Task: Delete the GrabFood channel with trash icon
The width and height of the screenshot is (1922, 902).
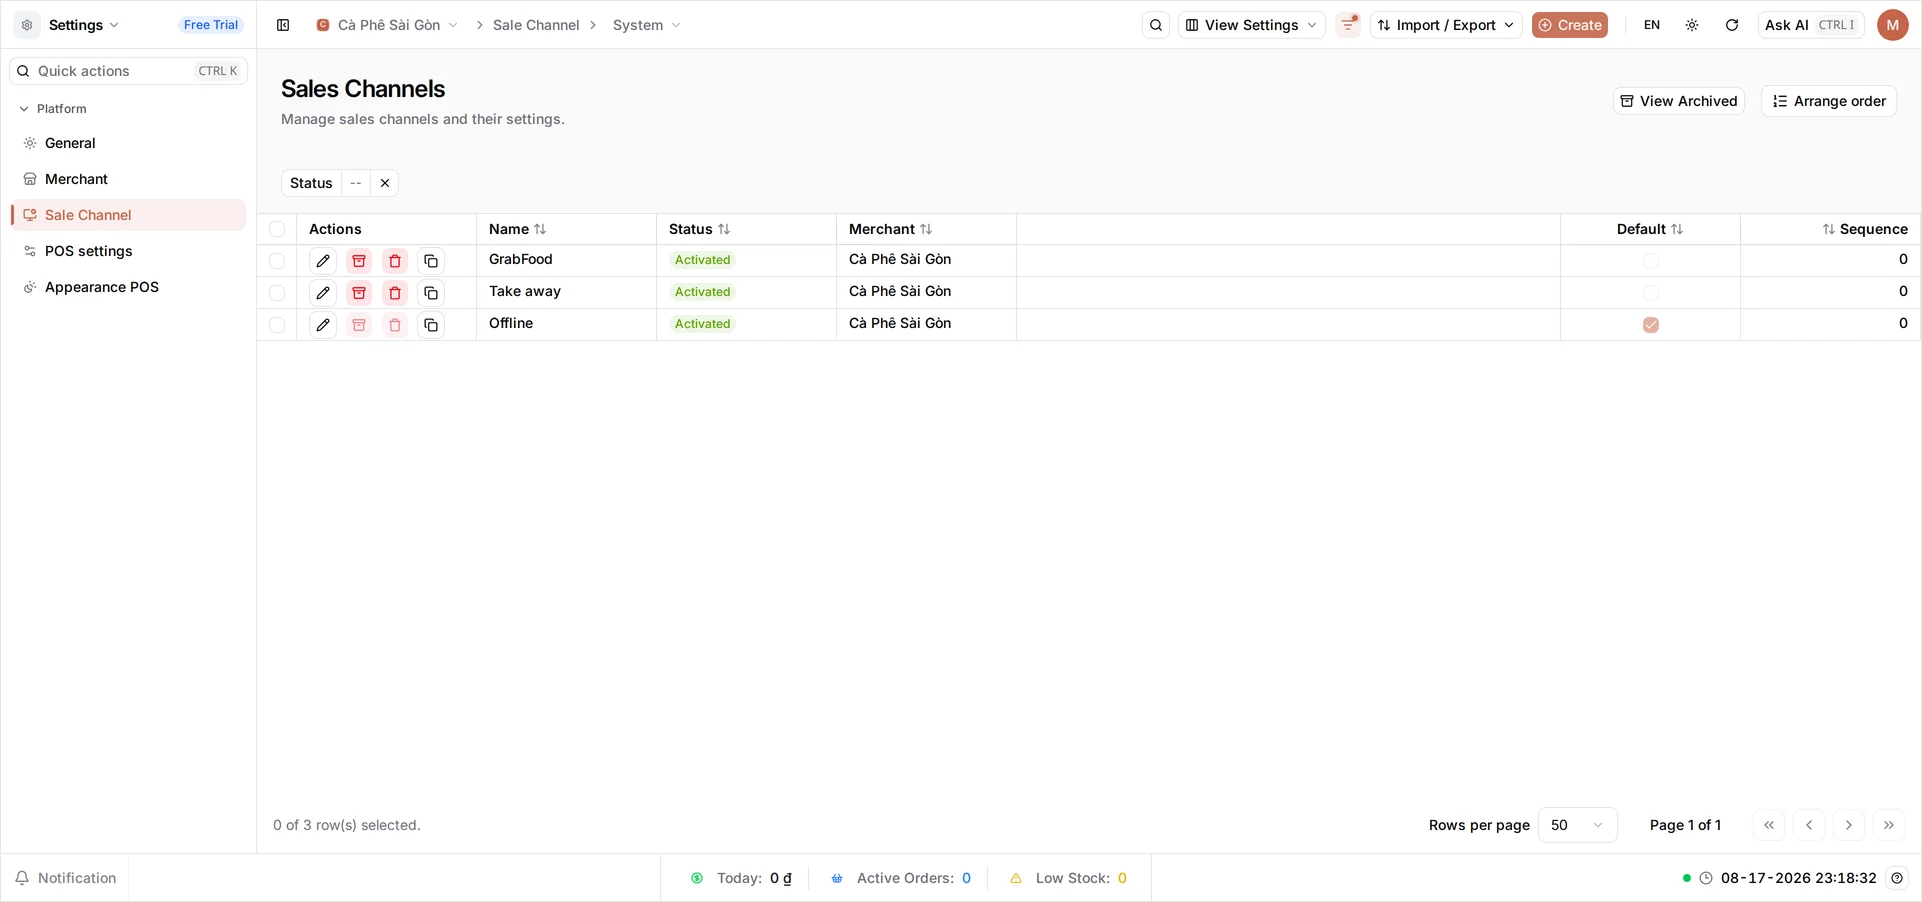Action: click(x=395, y=261)
